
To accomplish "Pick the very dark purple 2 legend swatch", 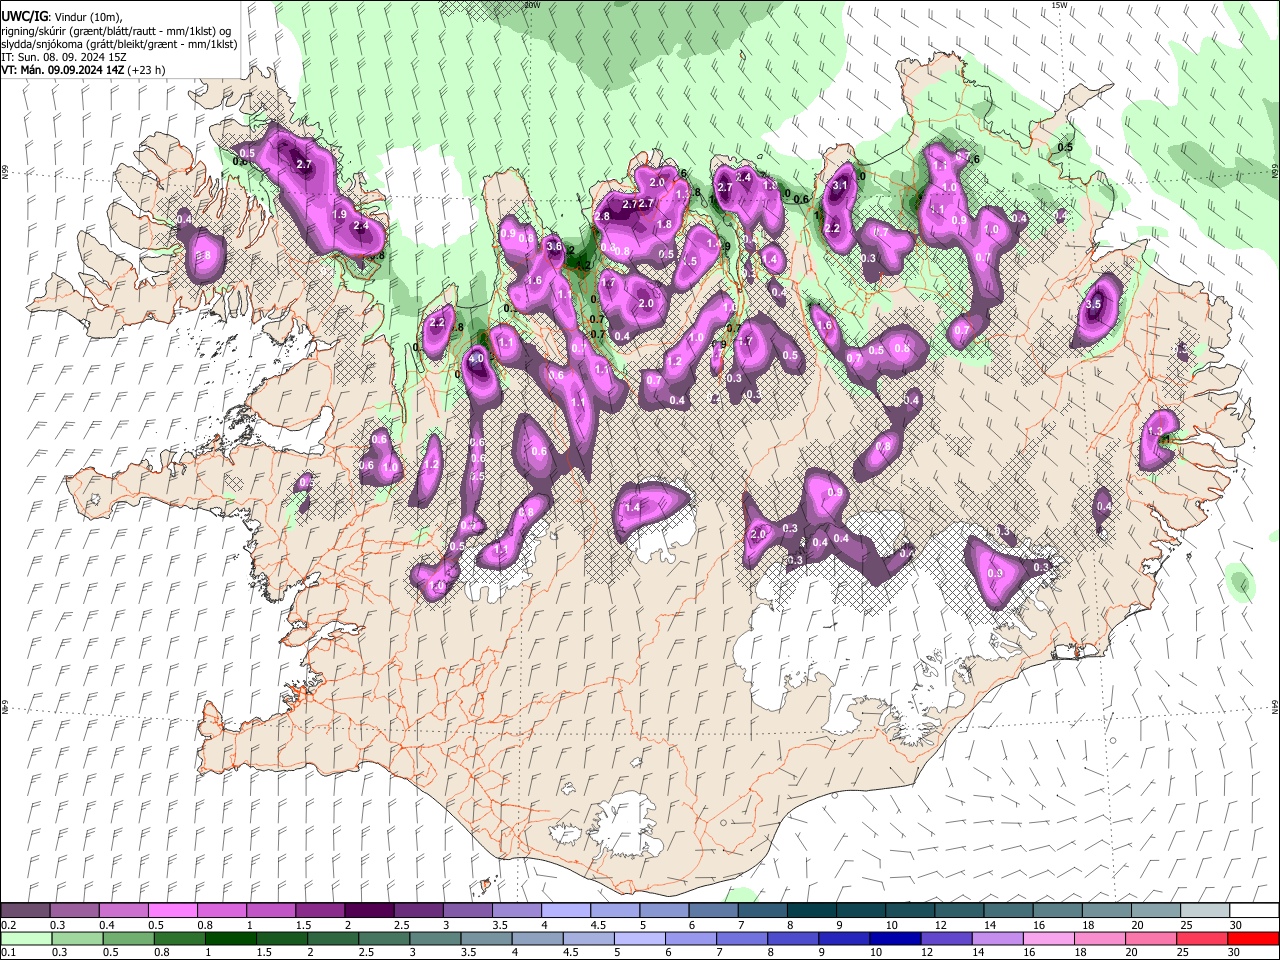I will [x=368, y=910].
